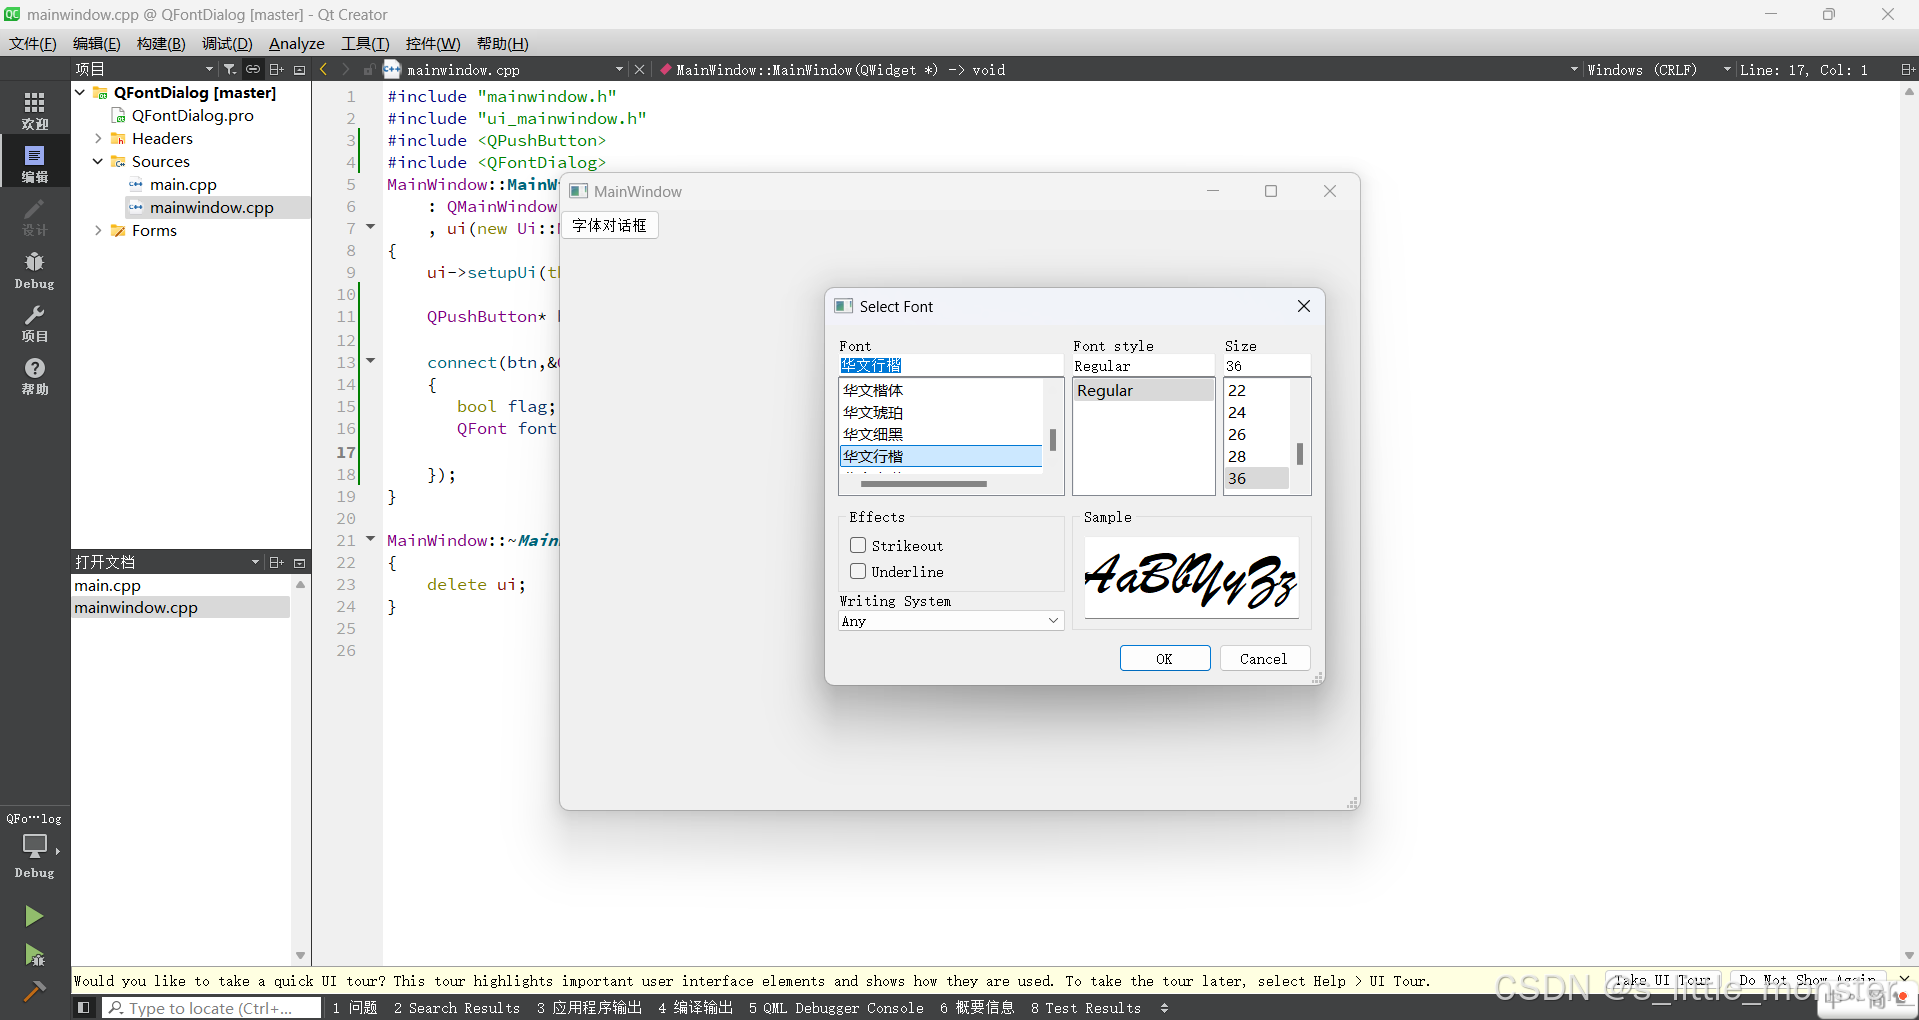Fold the code block at line 13
This screenshot has width=1919, height=1020.
point(371,361)
